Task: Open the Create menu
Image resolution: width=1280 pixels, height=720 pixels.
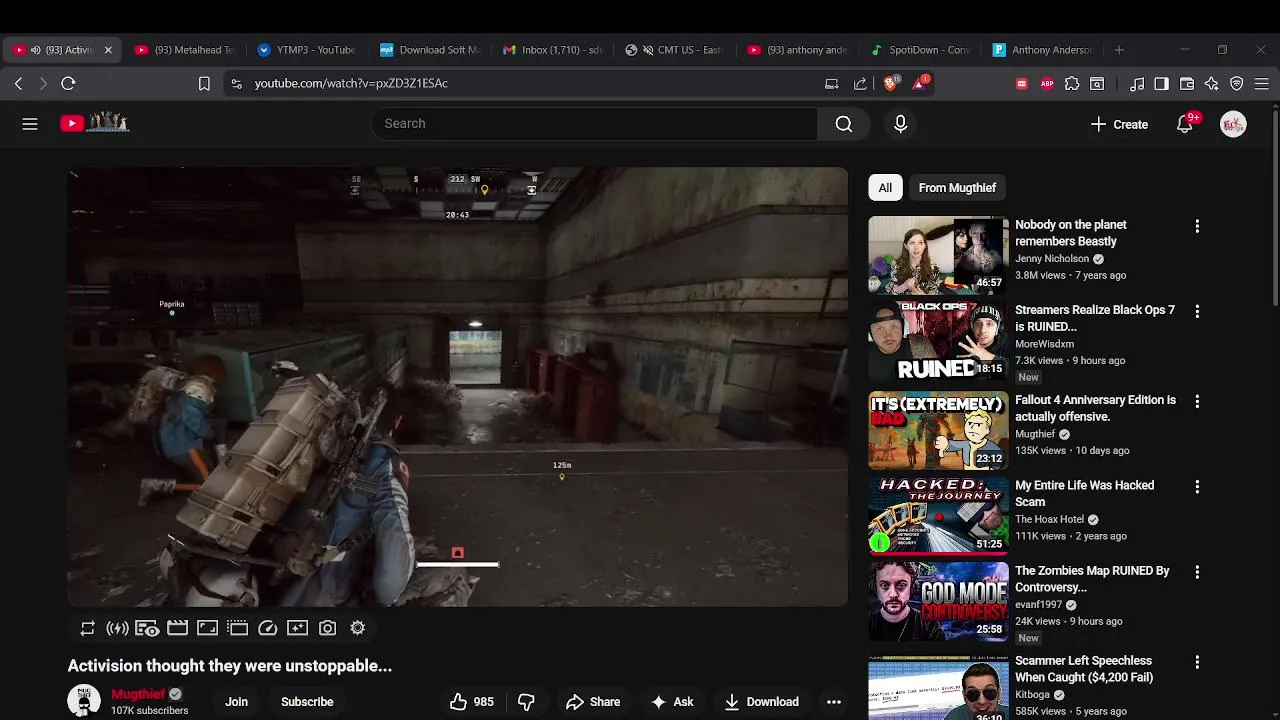Action: [1119, 124]
